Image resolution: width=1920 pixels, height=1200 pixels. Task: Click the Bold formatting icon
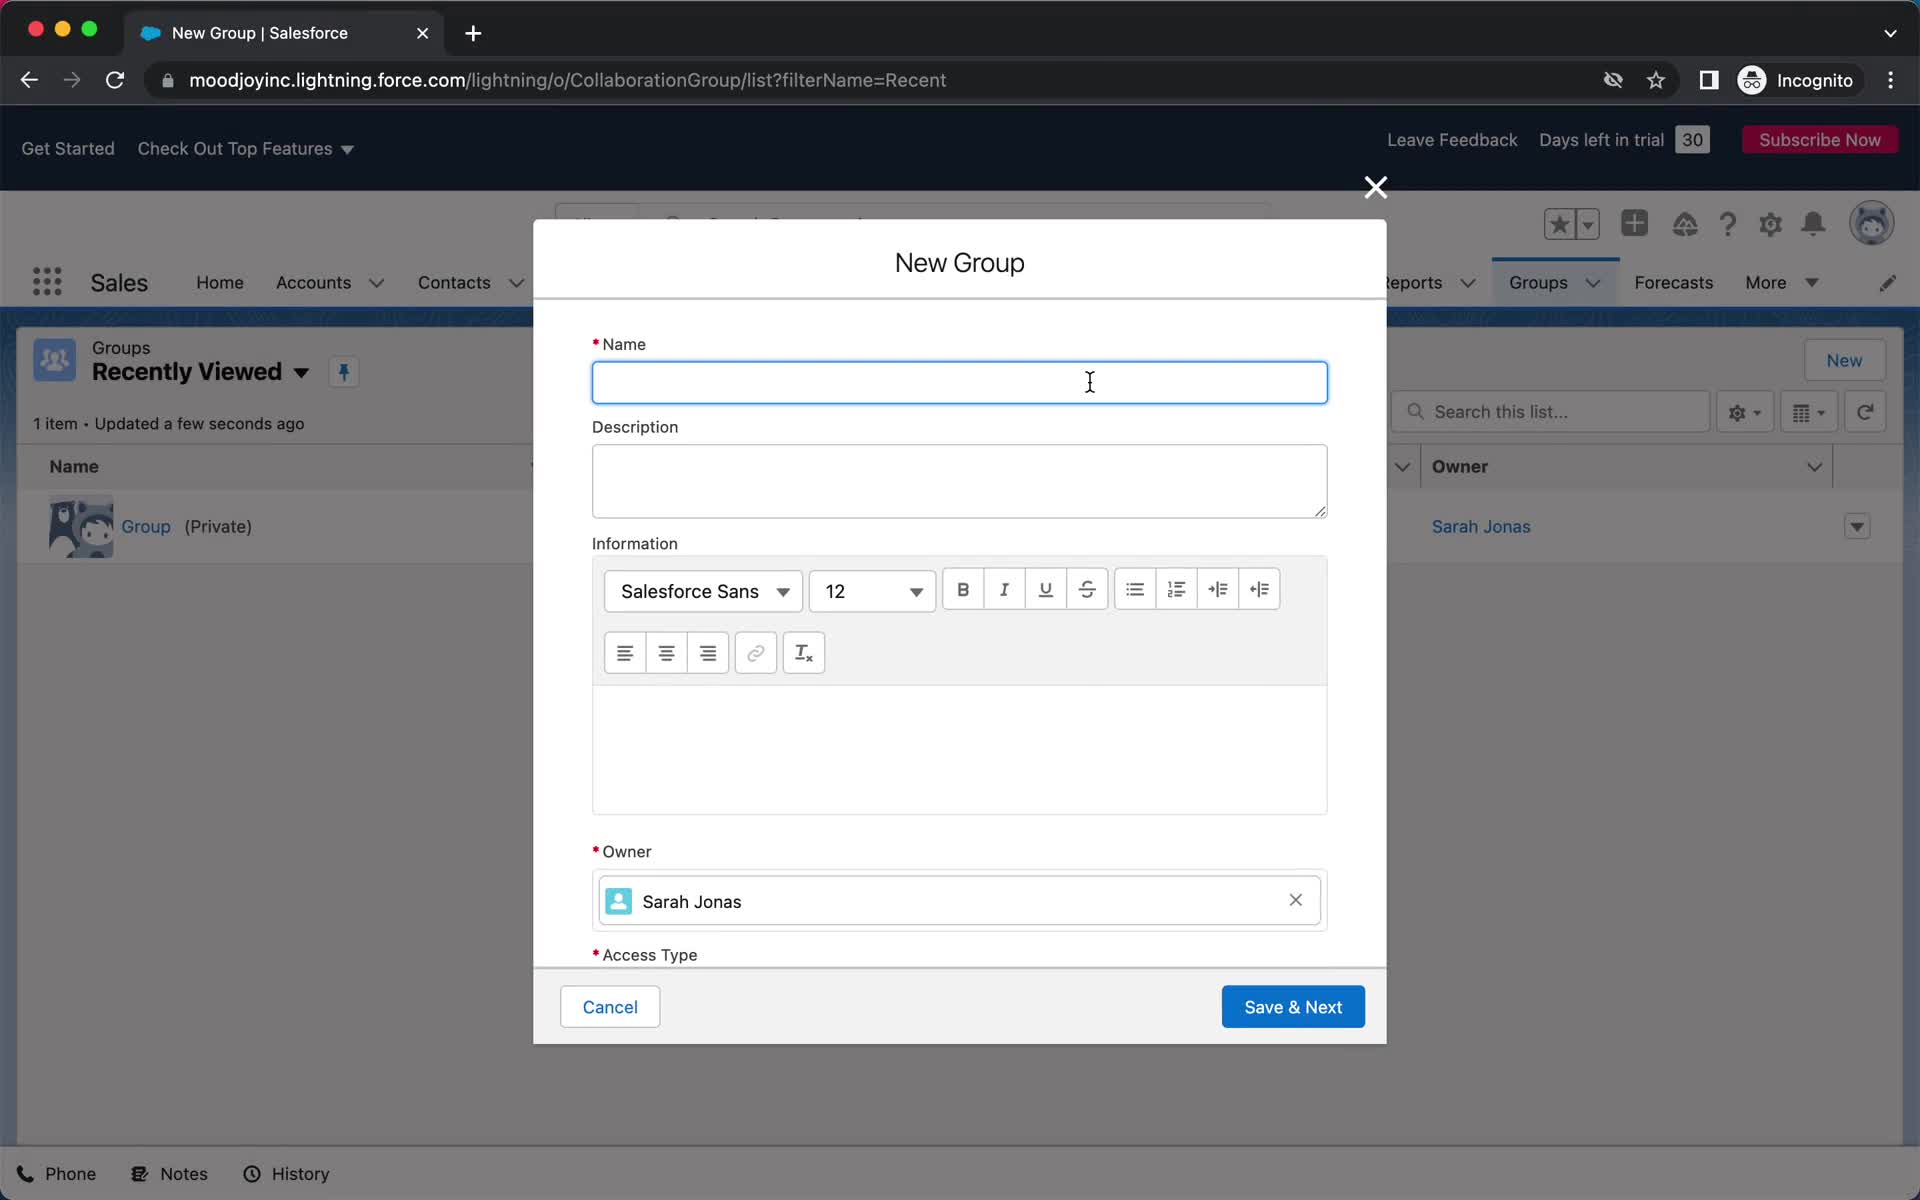pos(962,590)
